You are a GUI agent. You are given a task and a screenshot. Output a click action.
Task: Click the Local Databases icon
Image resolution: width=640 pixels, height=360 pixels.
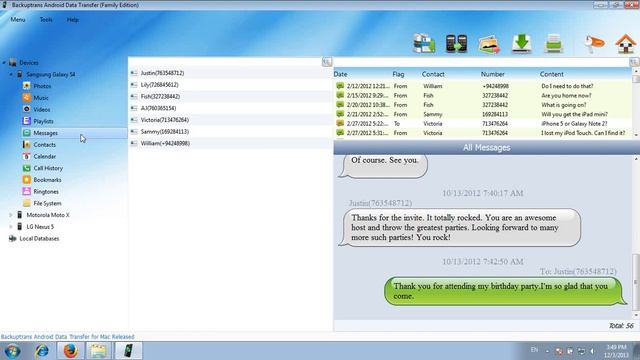pos(13,238)
